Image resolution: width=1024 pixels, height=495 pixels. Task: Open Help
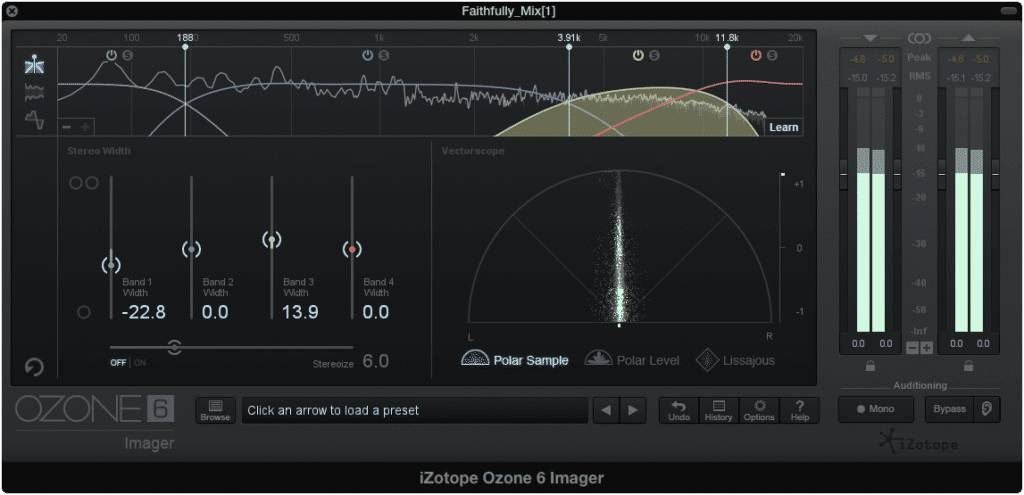pos(799,411)
